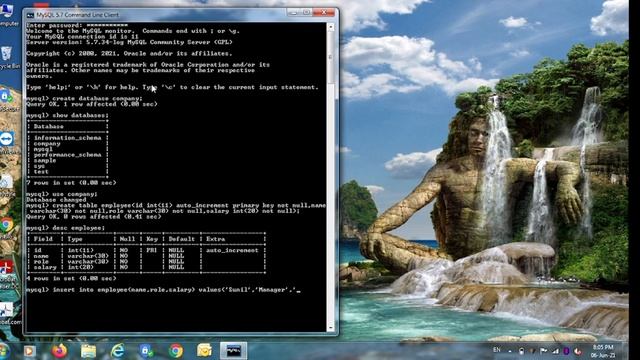This screenshot has height=360, width=640.
Task: Click the '7 rows in set' result line
Action: [71, 183]
